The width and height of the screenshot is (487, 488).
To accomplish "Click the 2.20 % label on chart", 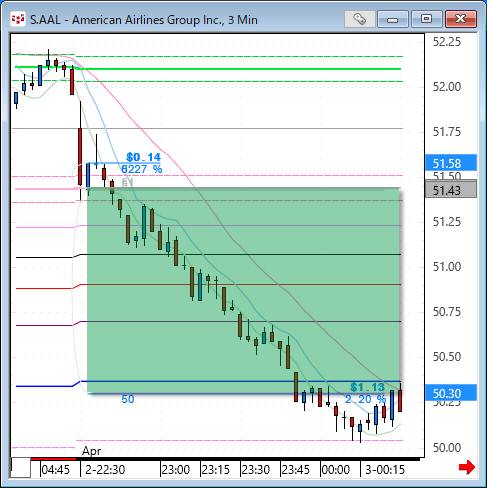I will 365,399.
